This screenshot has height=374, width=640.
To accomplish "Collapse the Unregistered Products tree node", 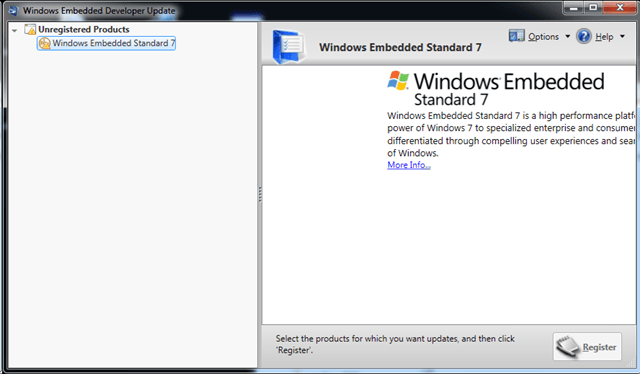I will point(15,30).
